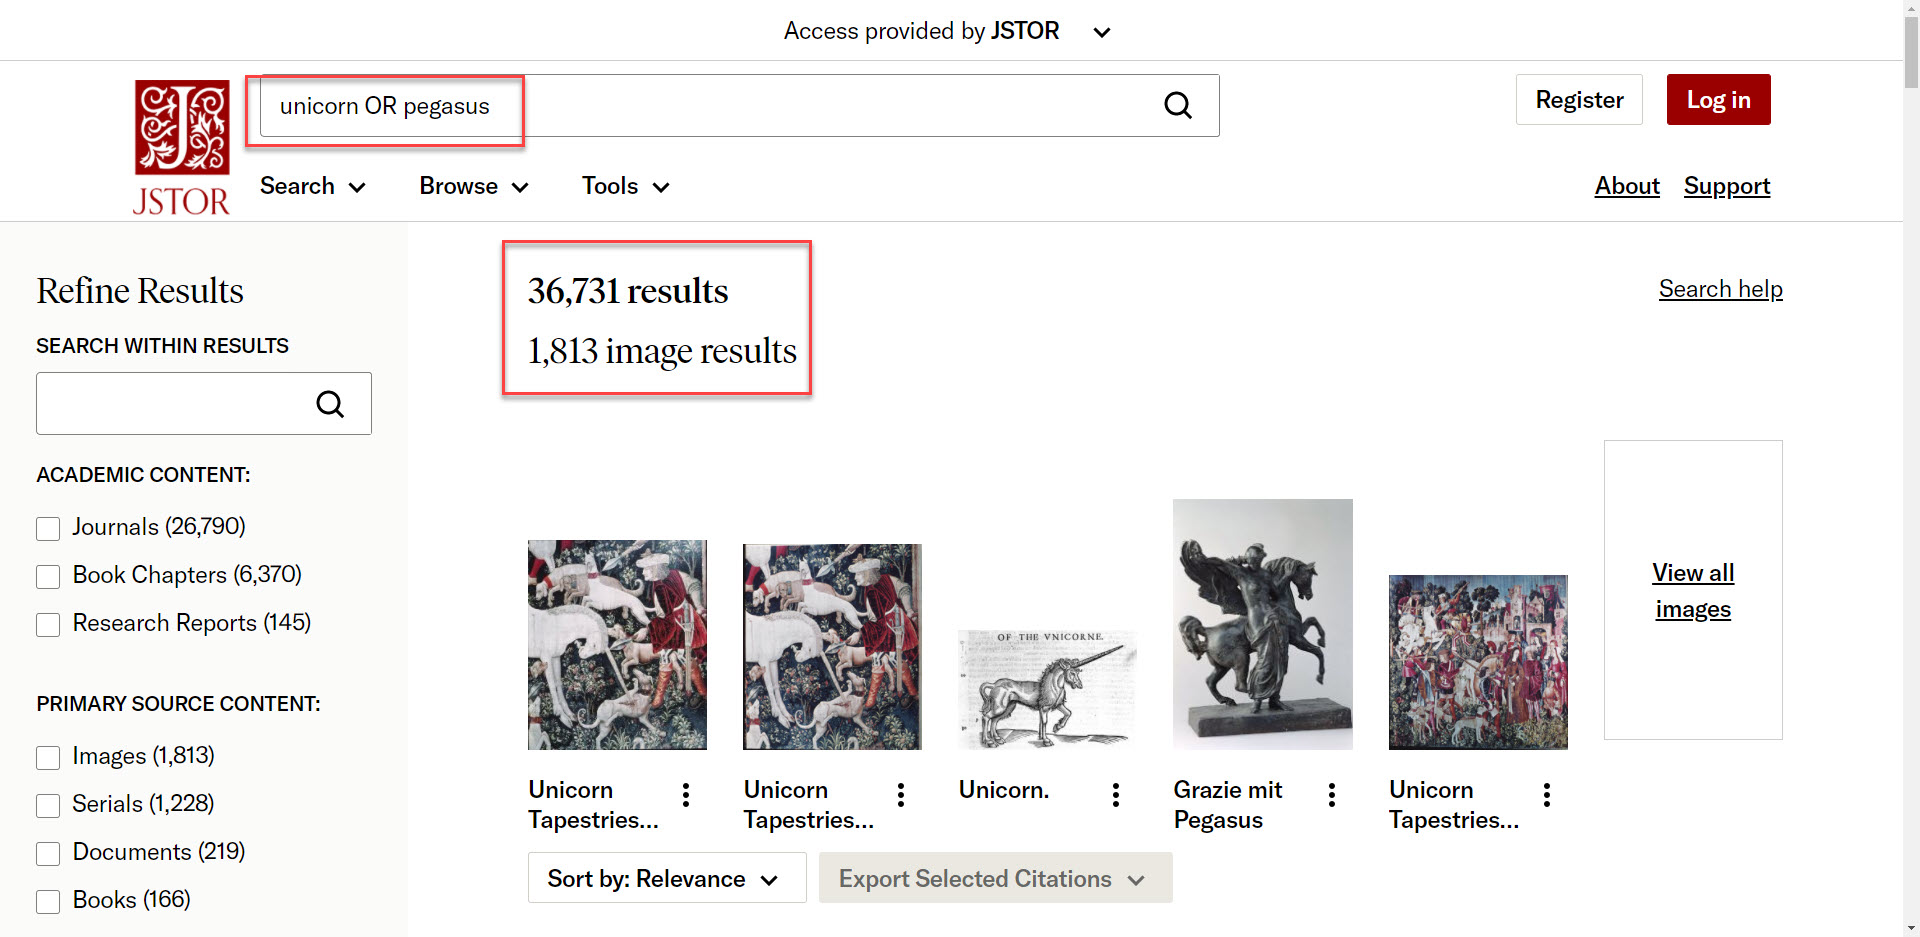Follow the View all images link

click(x=1693, y=590)
